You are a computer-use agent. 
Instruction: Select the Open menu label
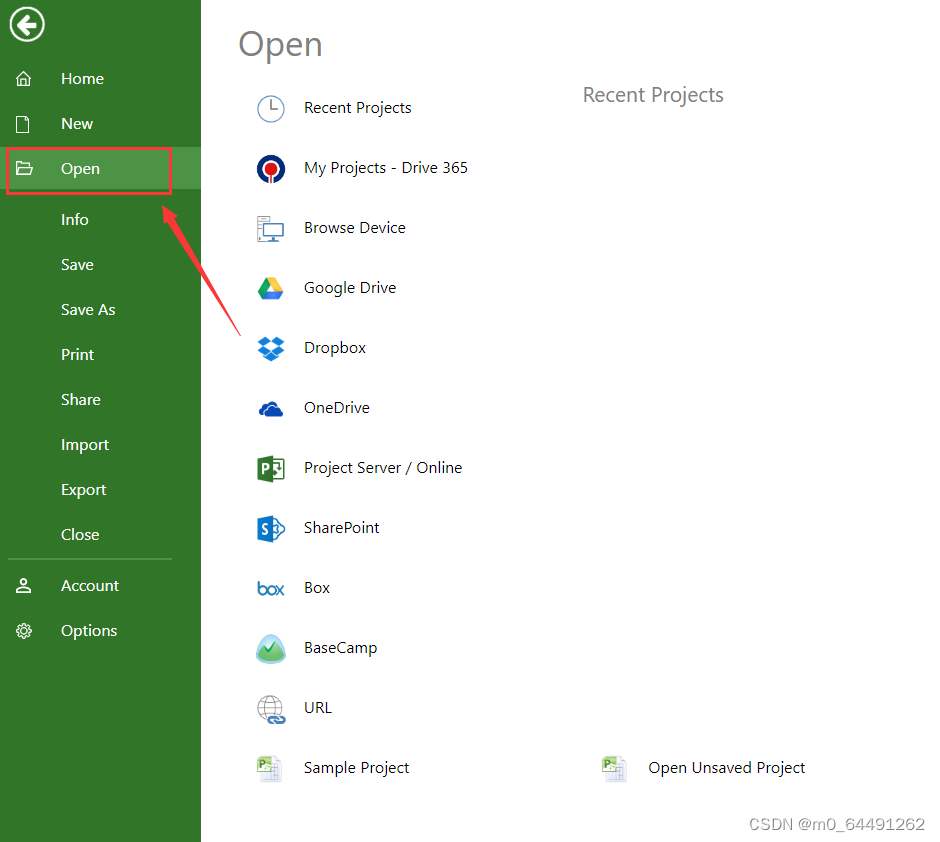(x=80, y=168)
